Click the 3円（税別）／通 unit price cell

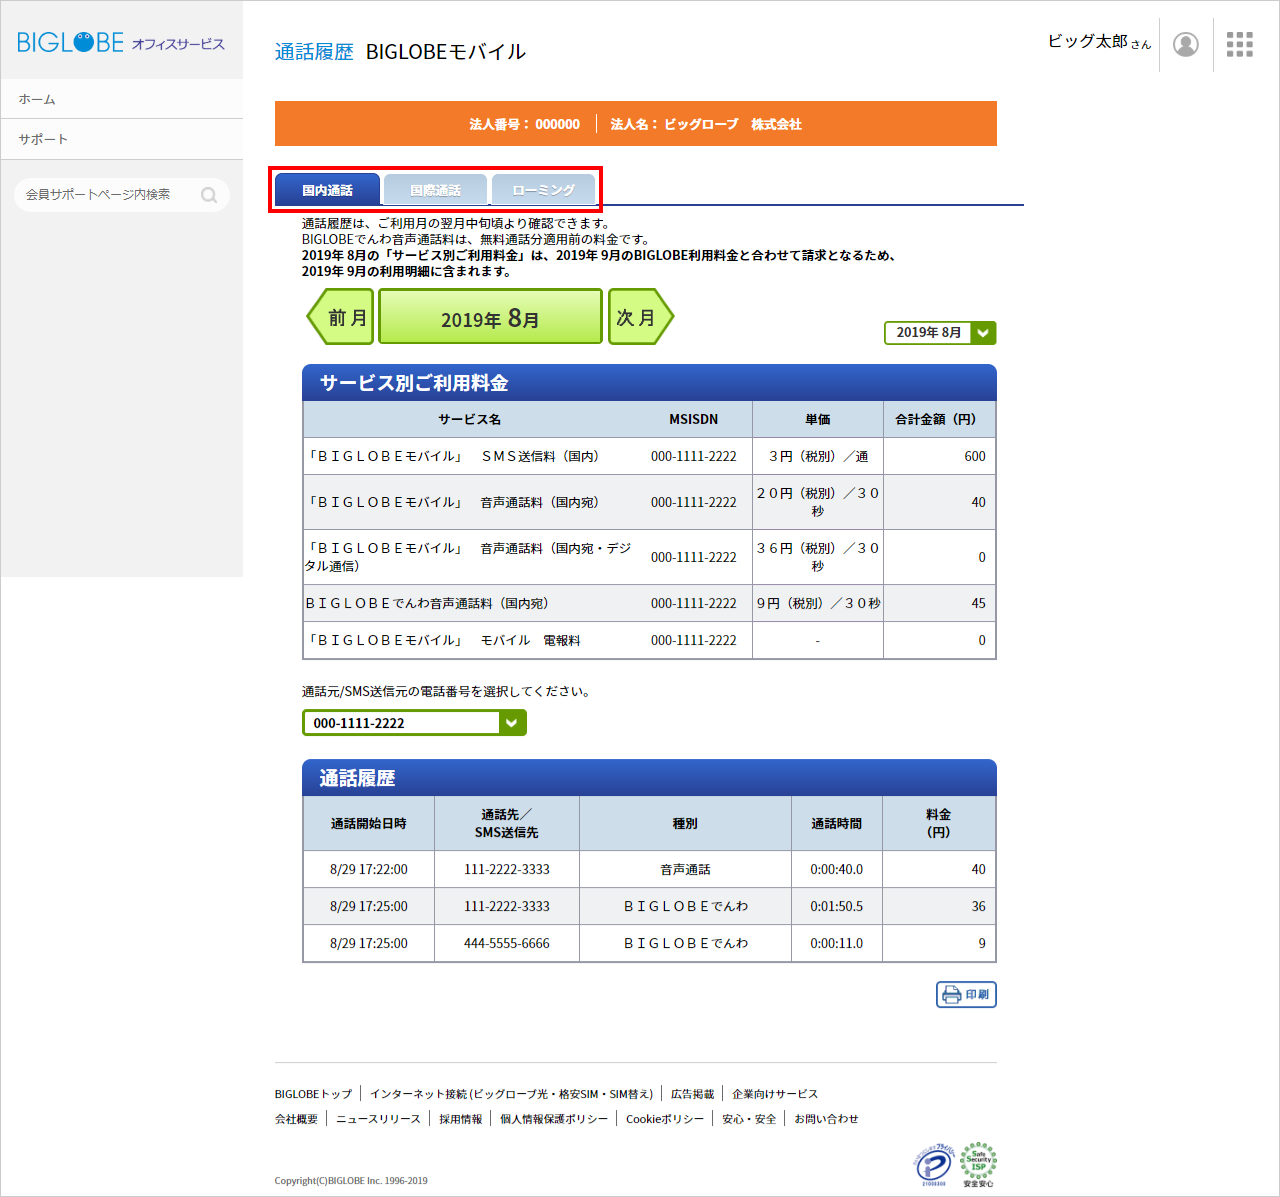pyautogui.click(x=818, y=457)
